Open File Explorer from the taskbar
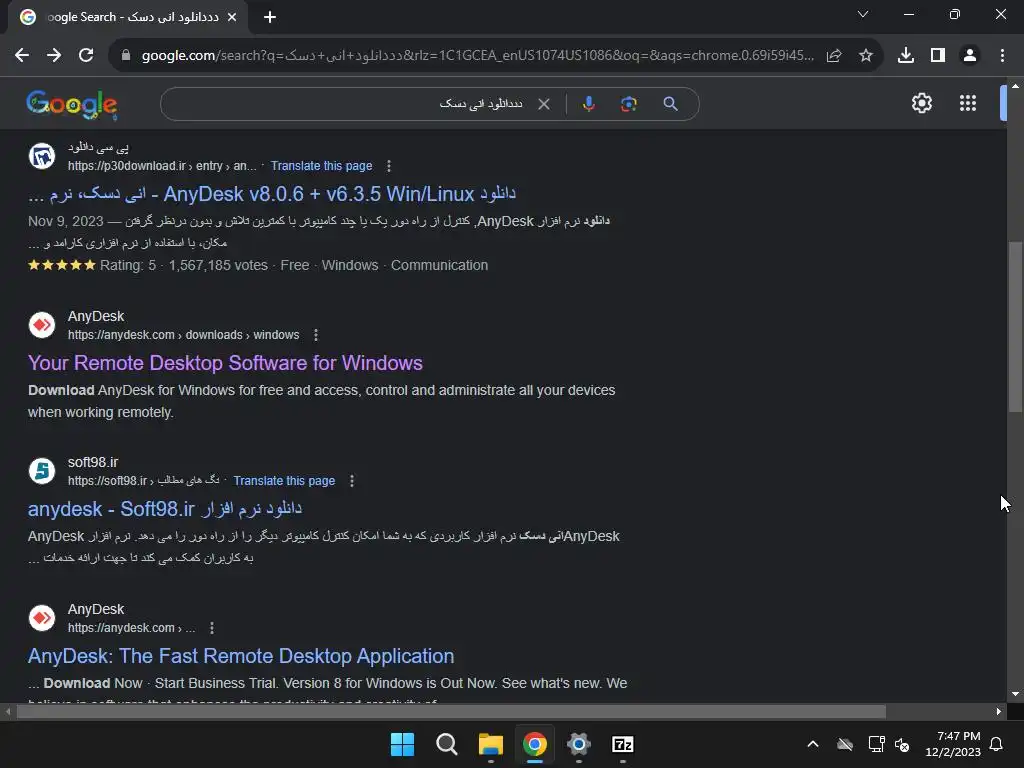The height and width of the screenshot is (768, 1024). (x=490, y=744)
